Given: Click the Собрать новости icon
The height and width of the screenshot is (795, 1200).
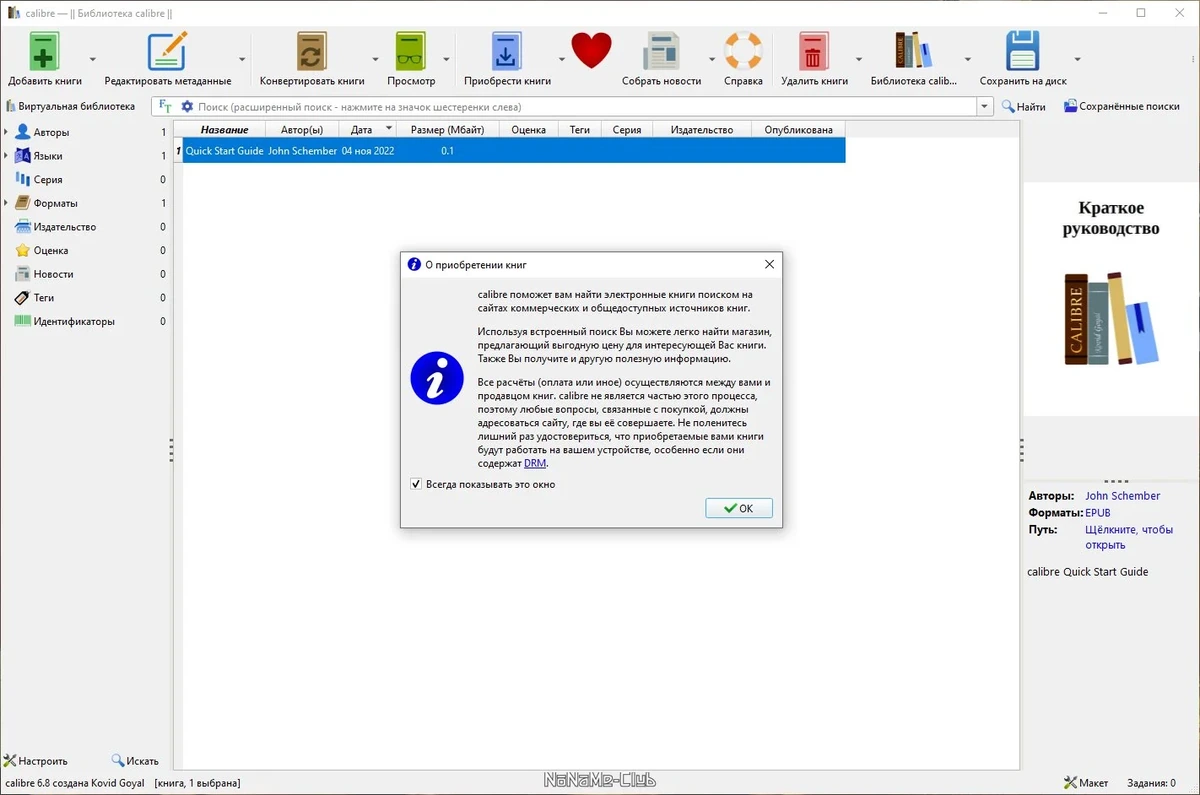Looking at the screenshot, I should point(661,51).
